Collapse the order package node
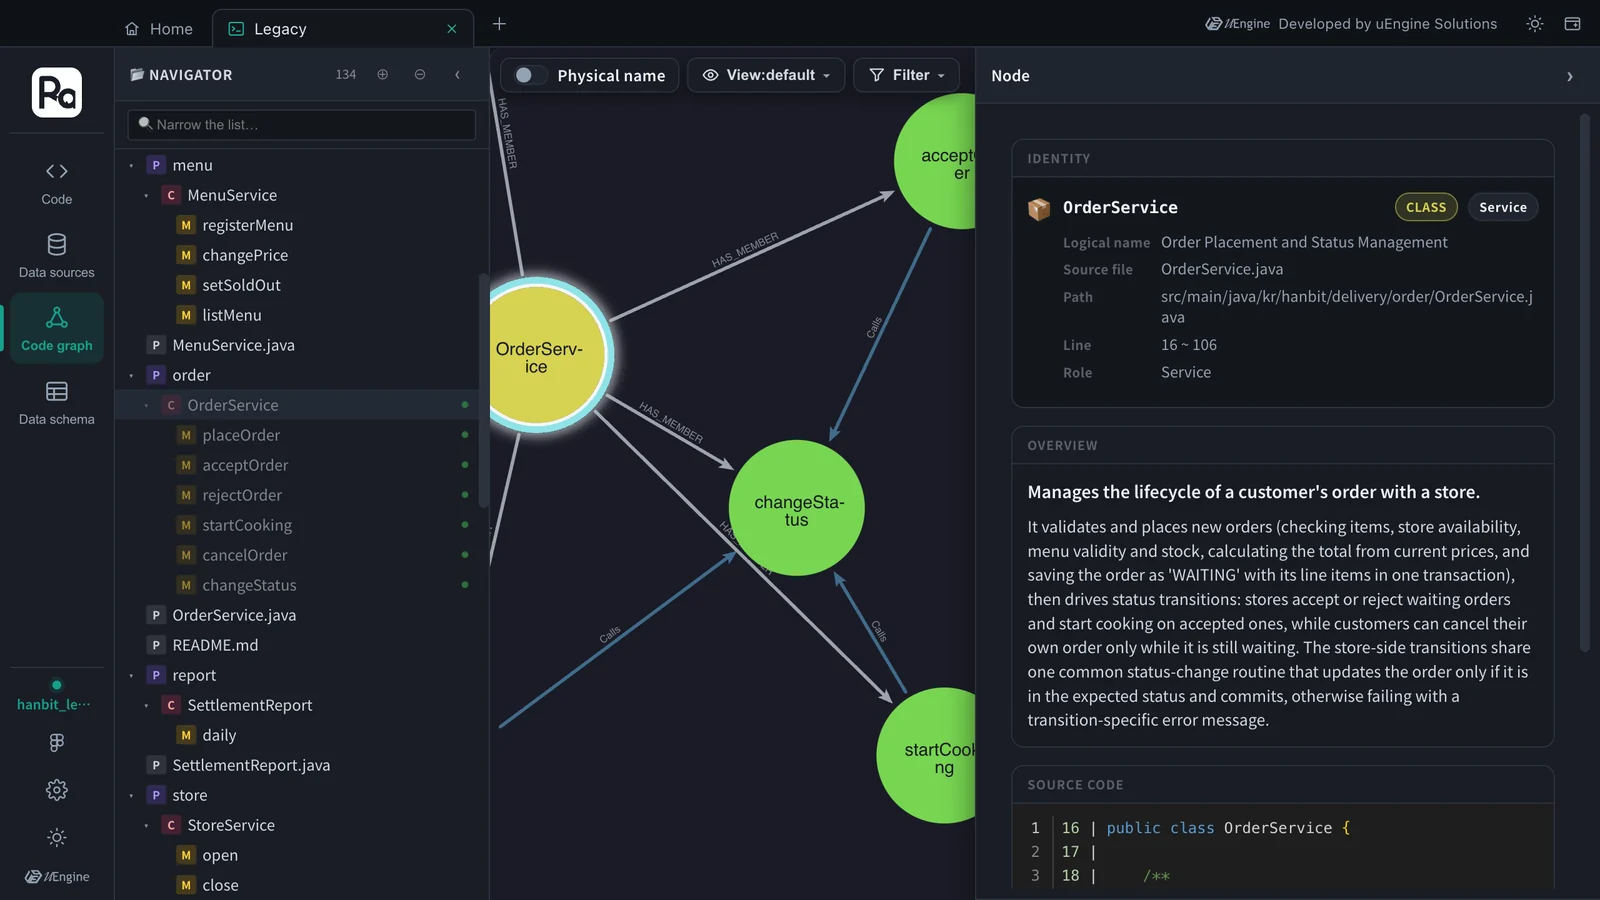Screen dimensions: 1600x900 (x=131, y=376)
